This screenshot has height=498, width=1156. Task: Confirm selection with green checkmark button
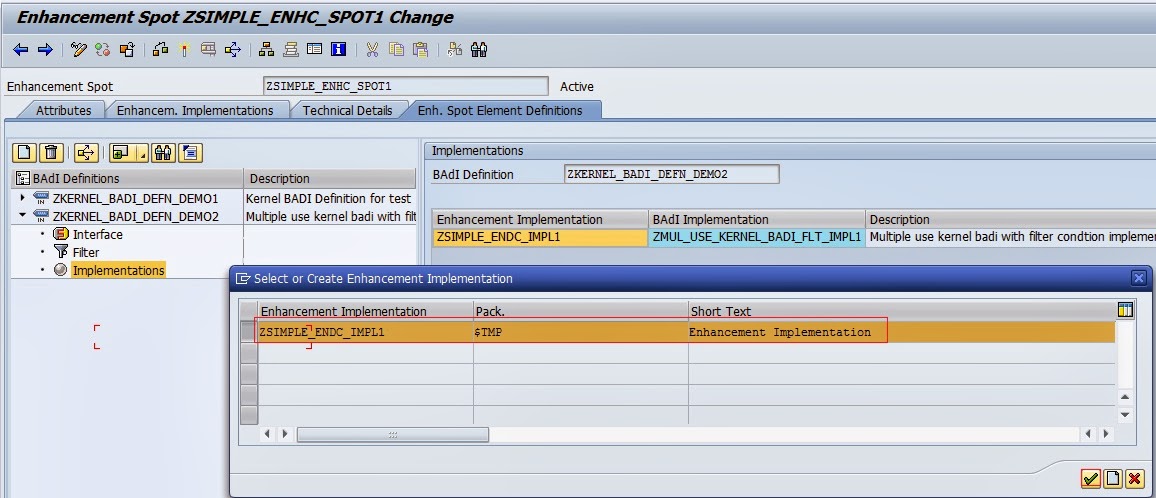point(1090,479)
